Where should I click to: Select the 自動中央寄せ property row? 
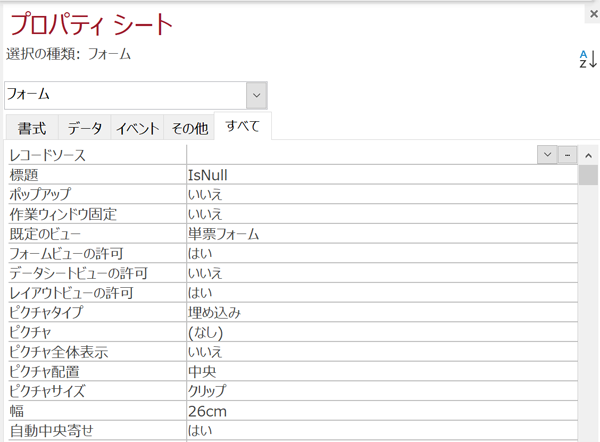pyautogui.click(x=95, y=431)
